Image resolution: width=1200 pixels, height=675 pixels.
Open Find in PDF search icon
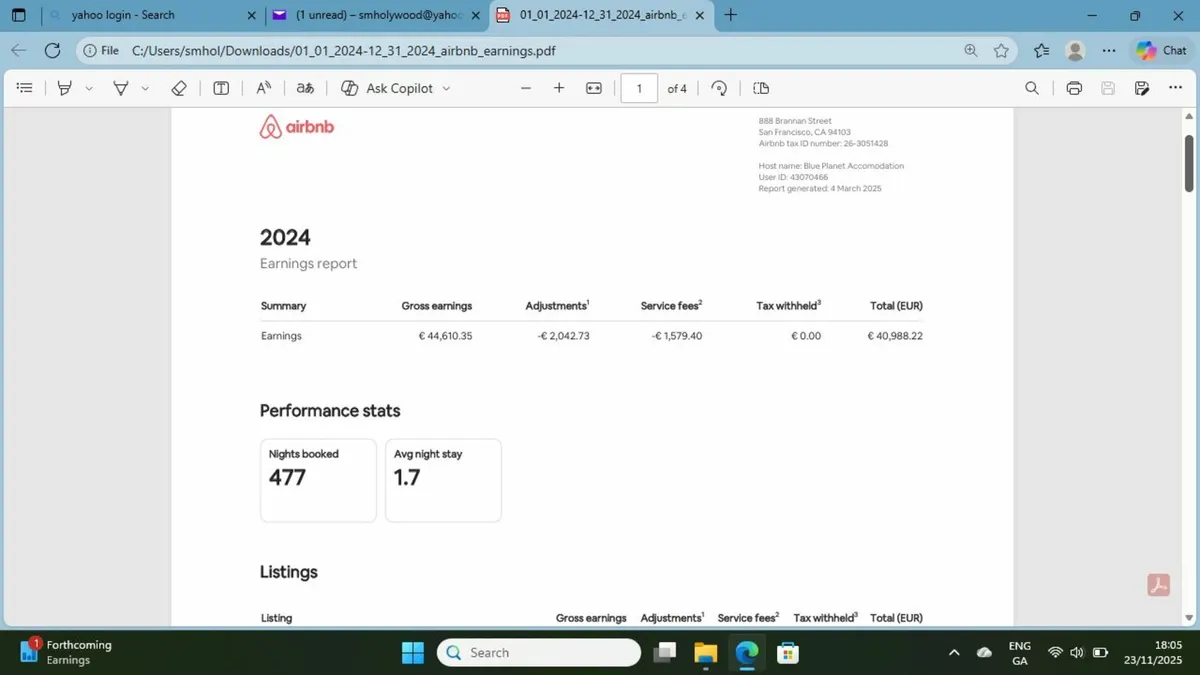click(x=1032, y=88)
